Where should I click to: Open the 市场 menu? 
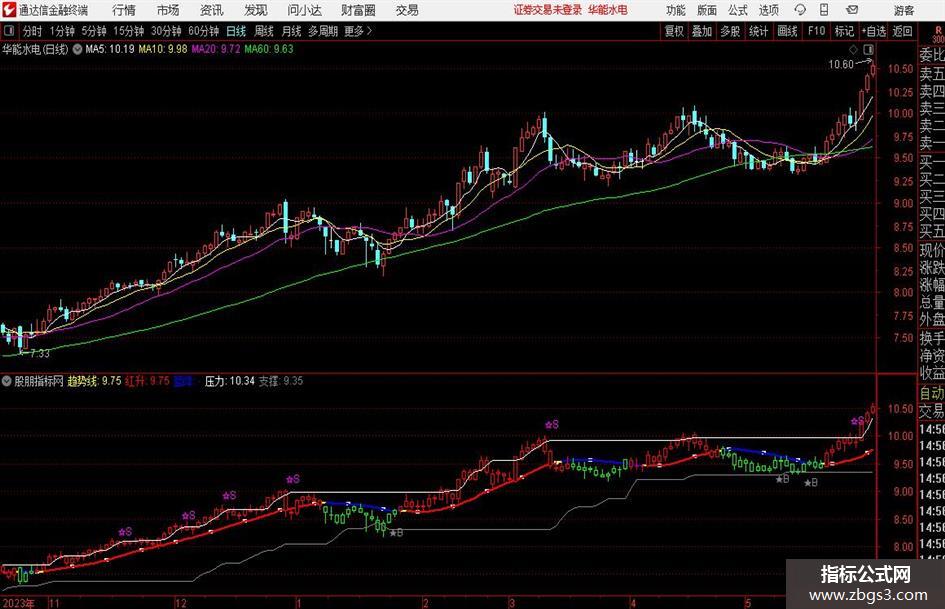pyautogui.click(x=168, y=10)
